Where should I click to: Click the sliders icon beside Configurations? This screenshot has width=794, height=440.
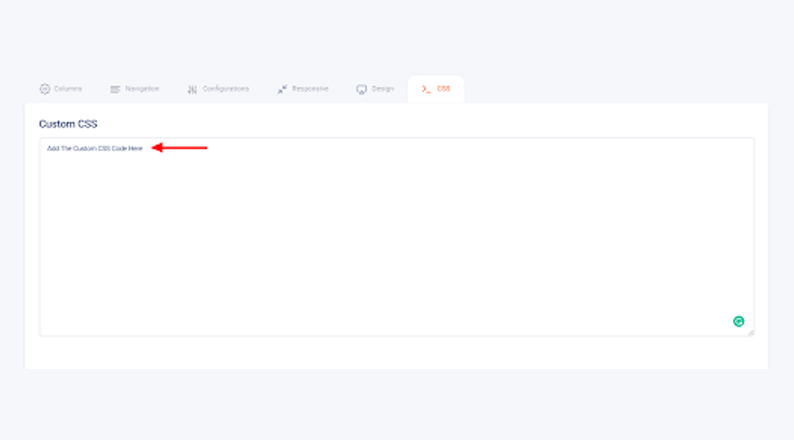pos(192,89)
